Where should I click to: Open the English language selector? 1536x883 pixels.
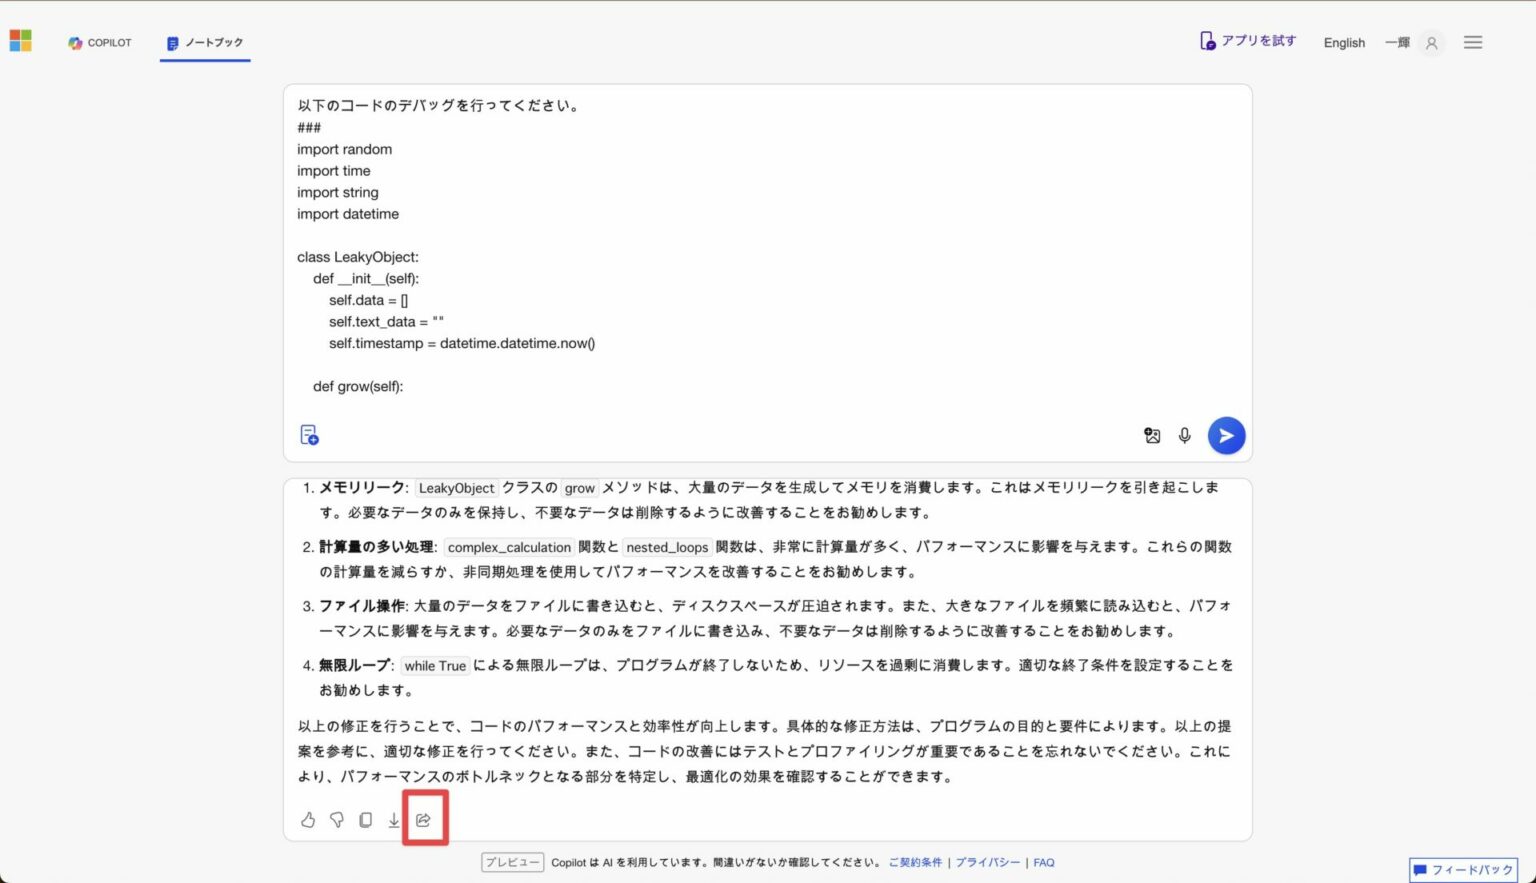tap(1343, 42)
